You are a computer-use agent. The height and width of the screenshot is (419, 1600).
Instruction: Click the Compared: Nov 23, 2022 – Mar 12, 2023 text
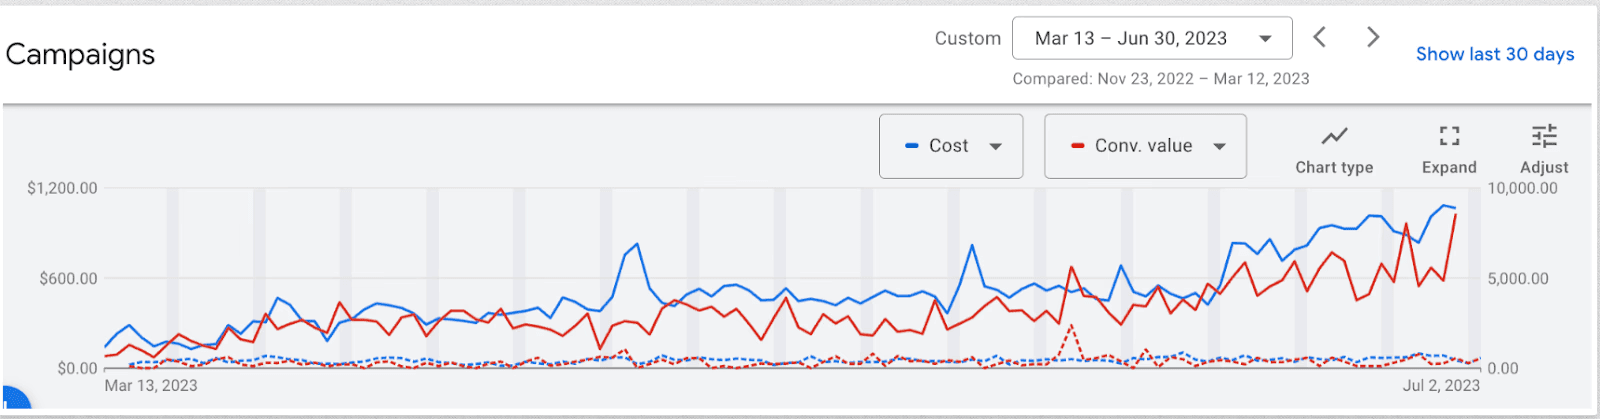tap(1160, 79)
